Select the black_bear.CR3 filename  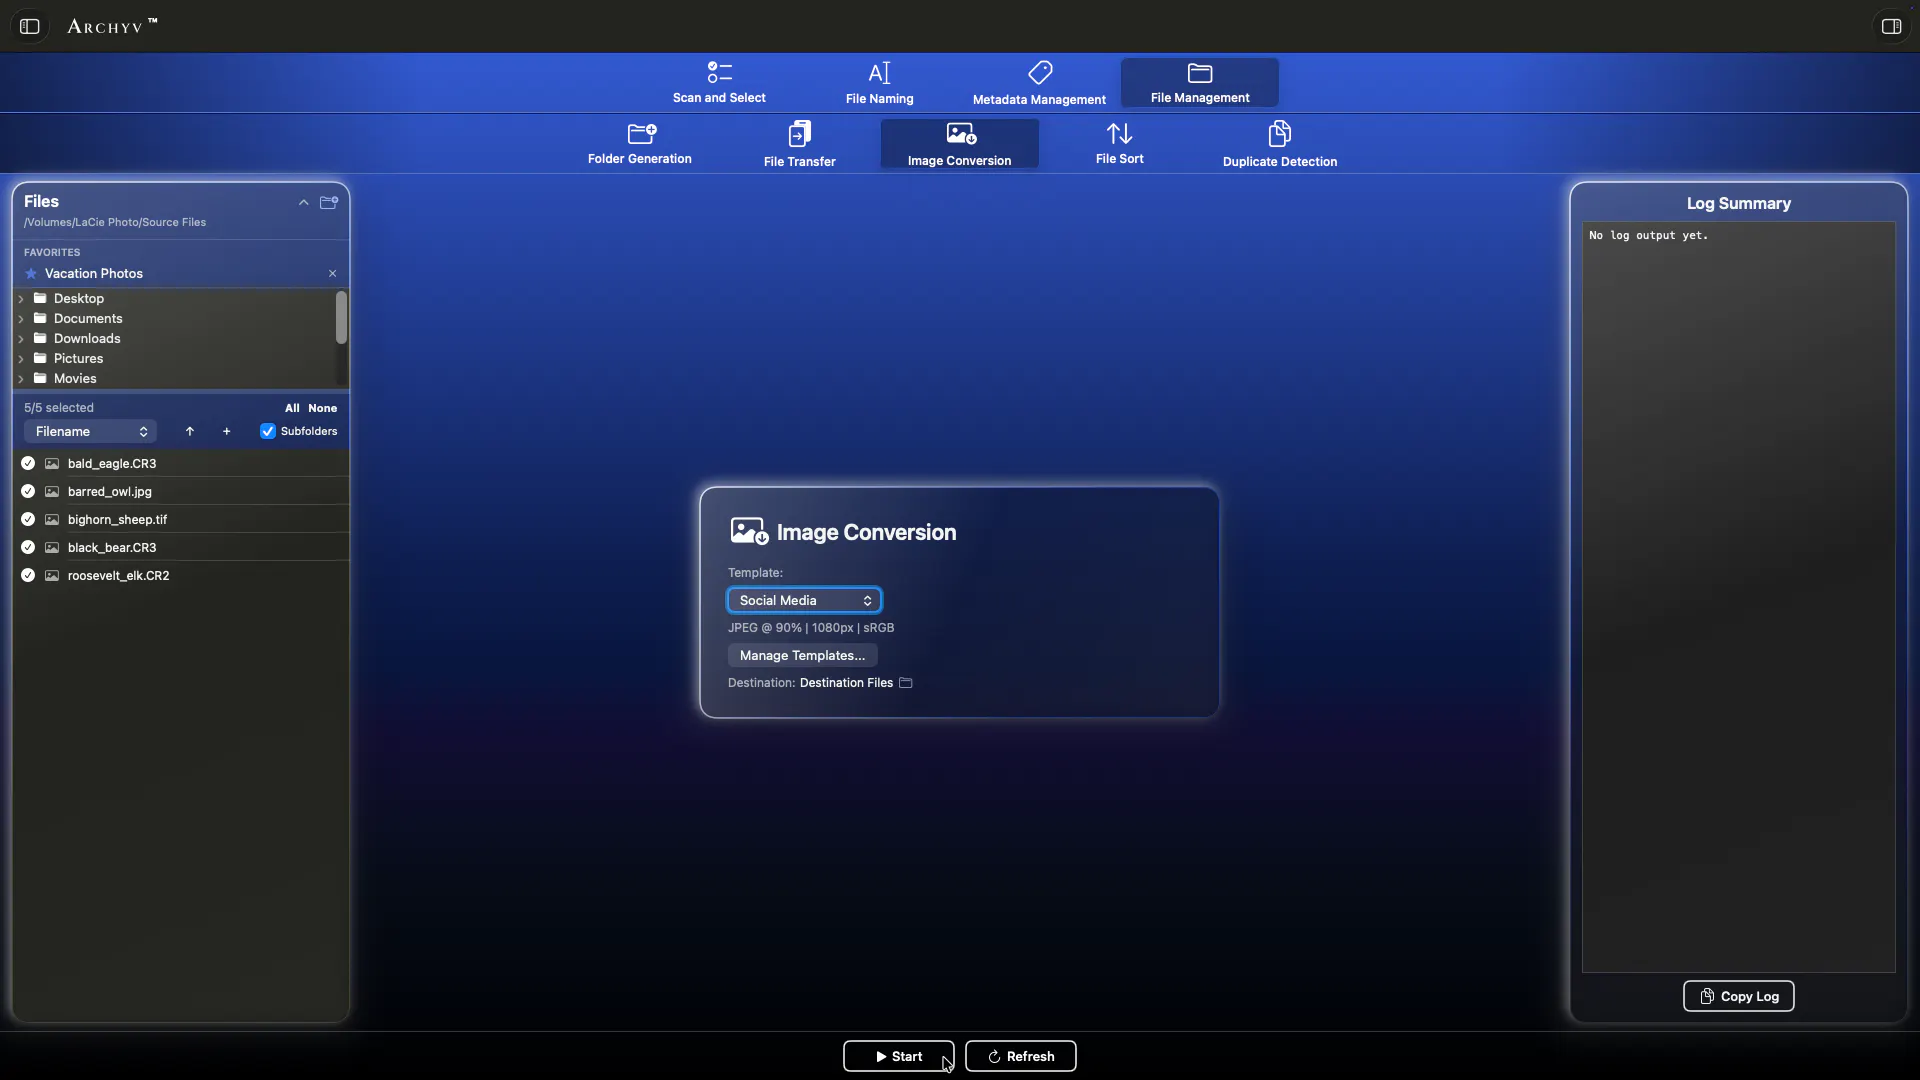pyautogui.click(x=112, y=548)
